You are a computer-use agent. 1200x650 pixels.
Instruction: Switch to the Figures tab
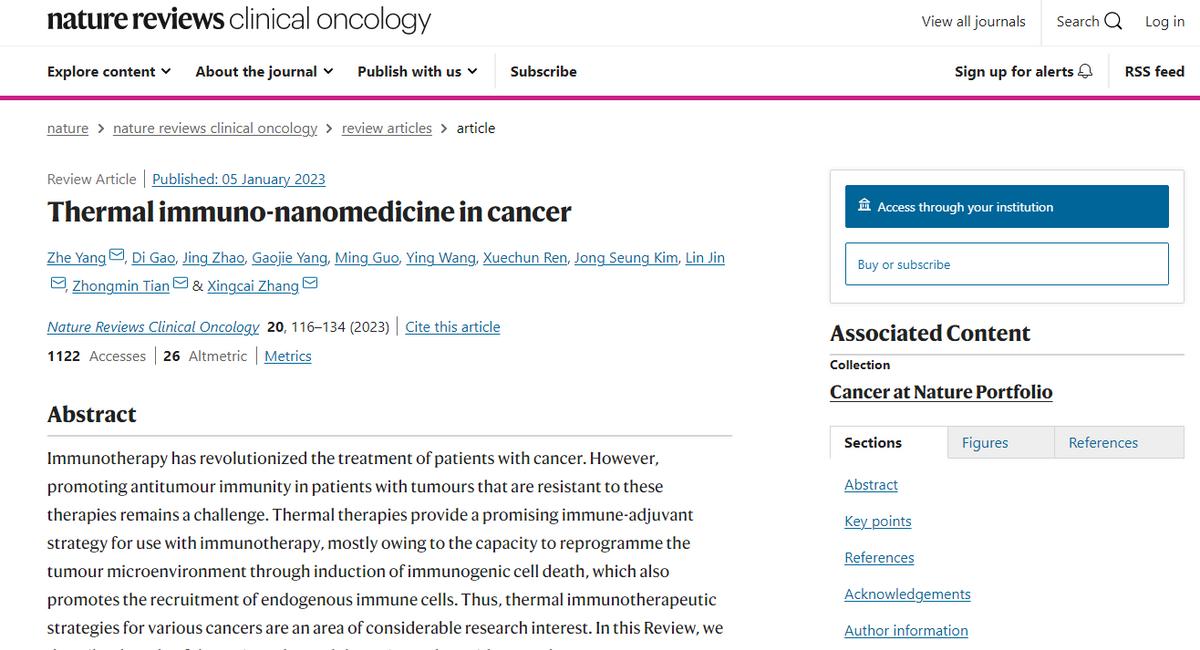[985, 443]
